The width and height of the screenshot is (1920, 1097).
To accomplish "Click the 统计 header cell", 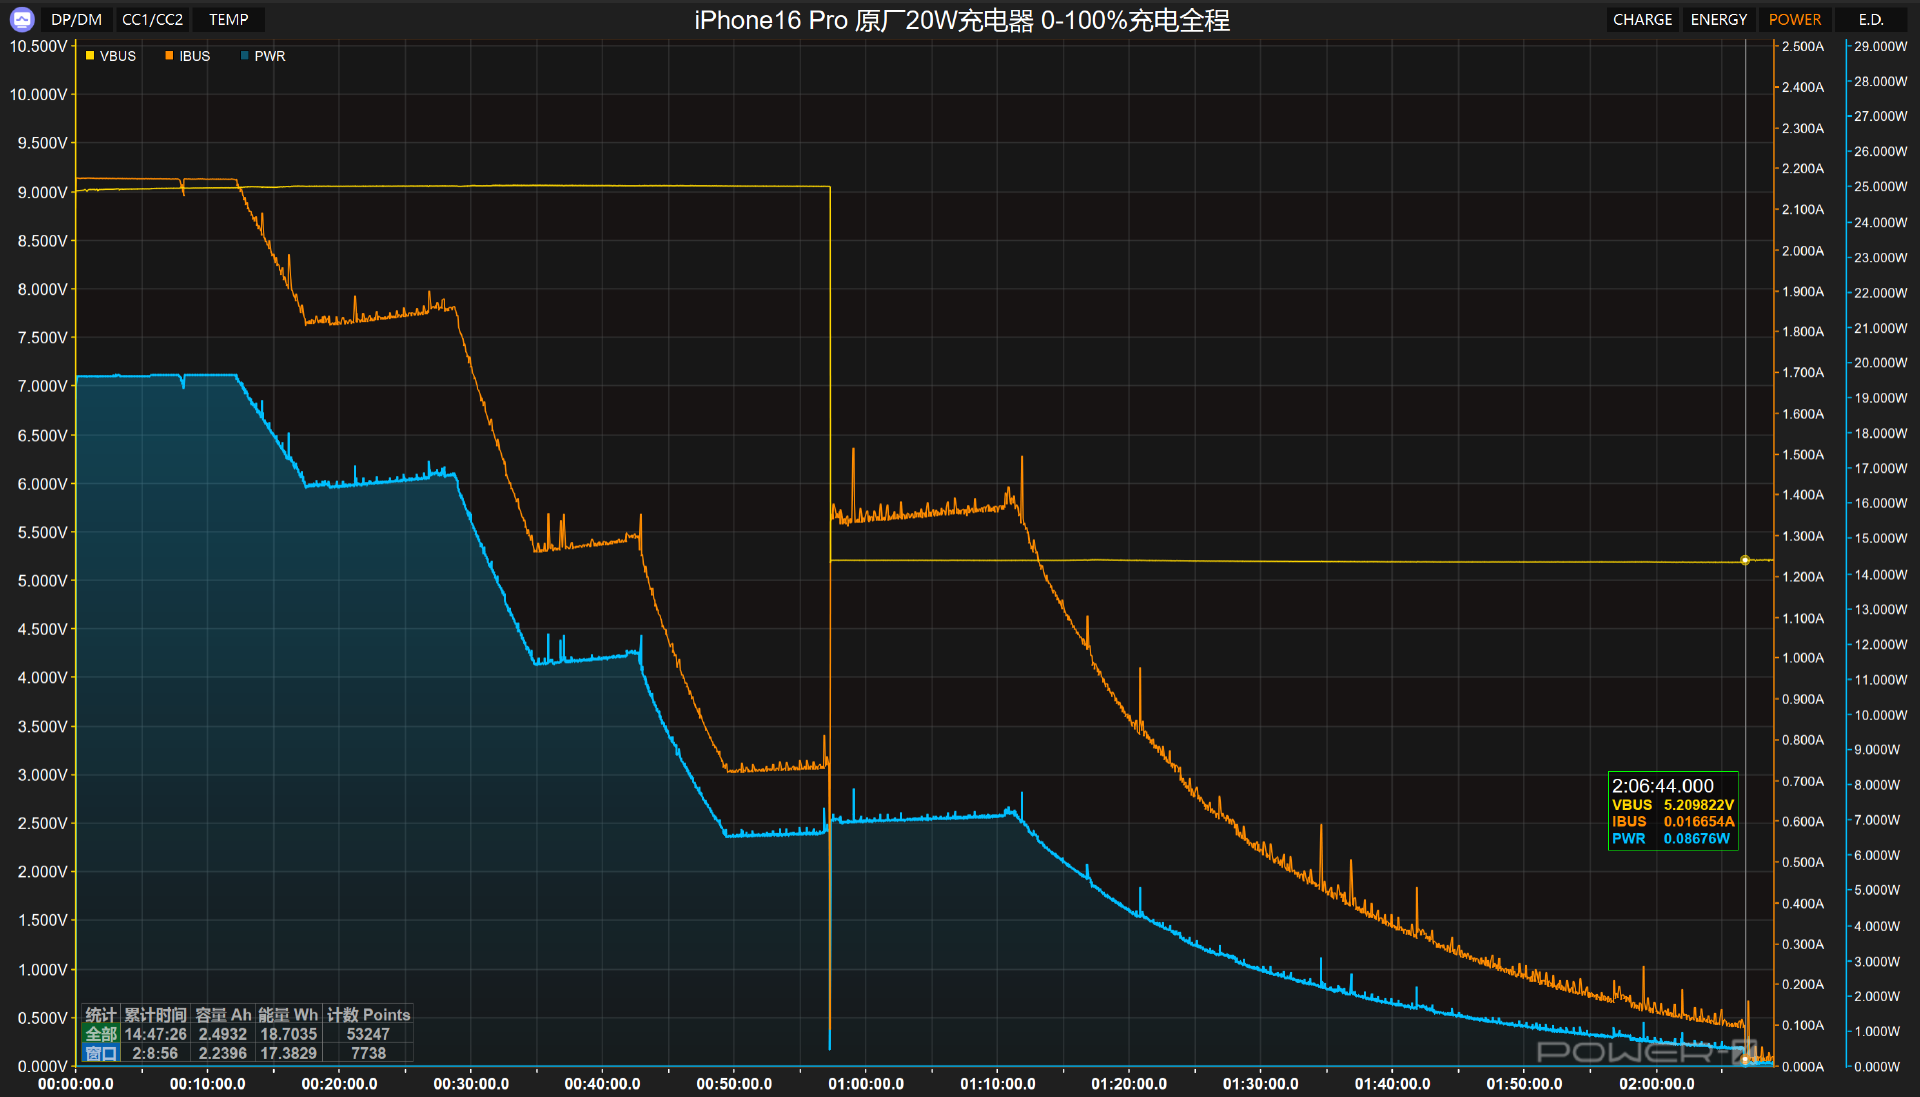I will pos(101,1015).
